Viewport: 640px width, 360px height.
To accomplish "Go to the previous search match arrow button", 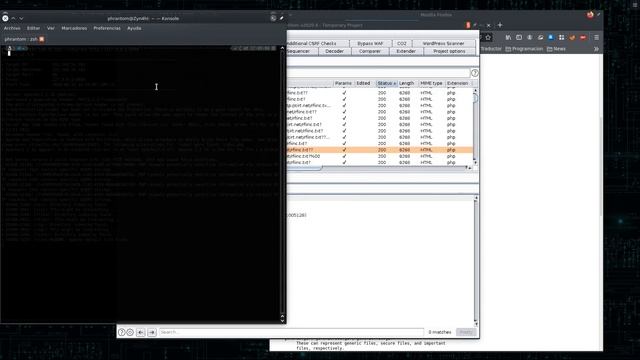I will pyautogui.click(x=141, y=332).
